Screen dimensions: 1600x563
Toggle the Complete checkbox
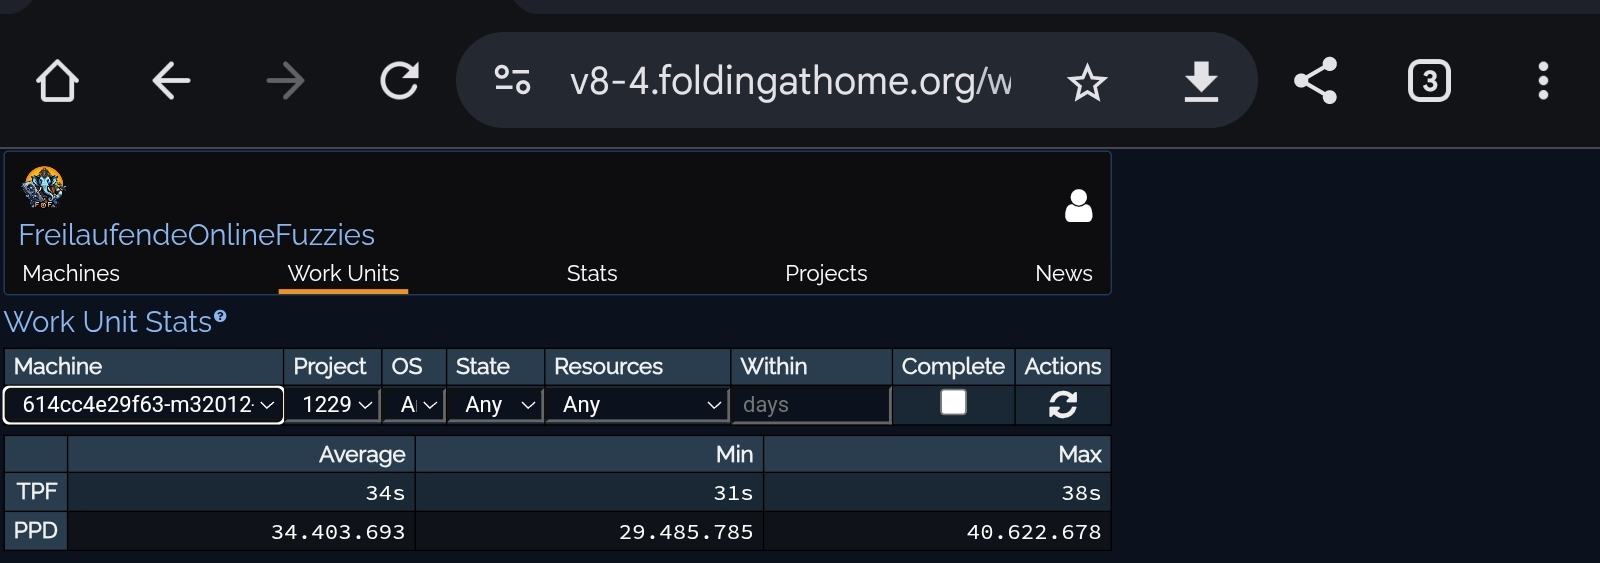click(x=953, y=402)
